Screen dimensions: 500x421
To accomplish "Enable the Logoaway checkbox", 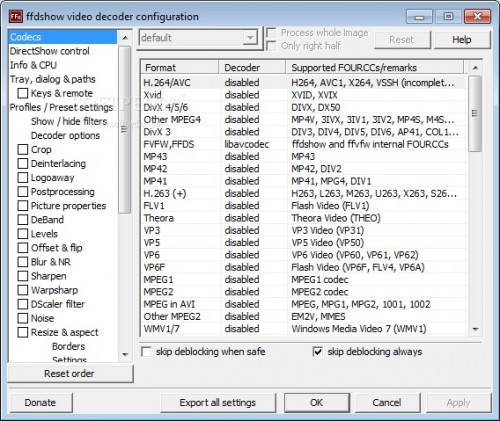I will (23, 177).
